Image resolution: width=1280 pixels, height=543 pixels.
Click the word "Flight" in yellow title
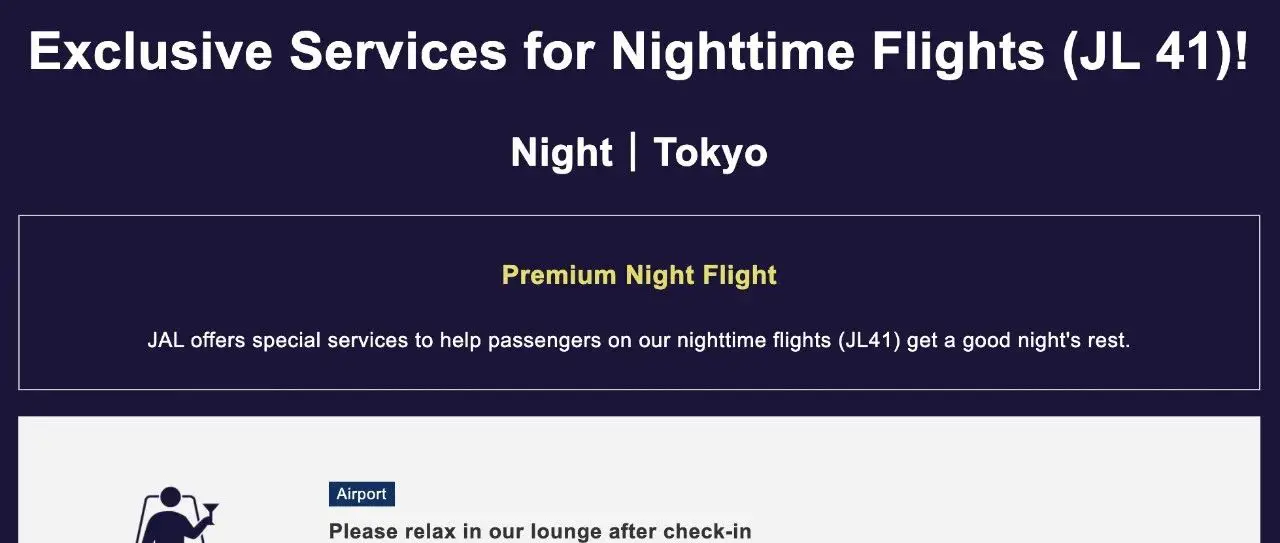pyautogui.click(x=738, y=275)
